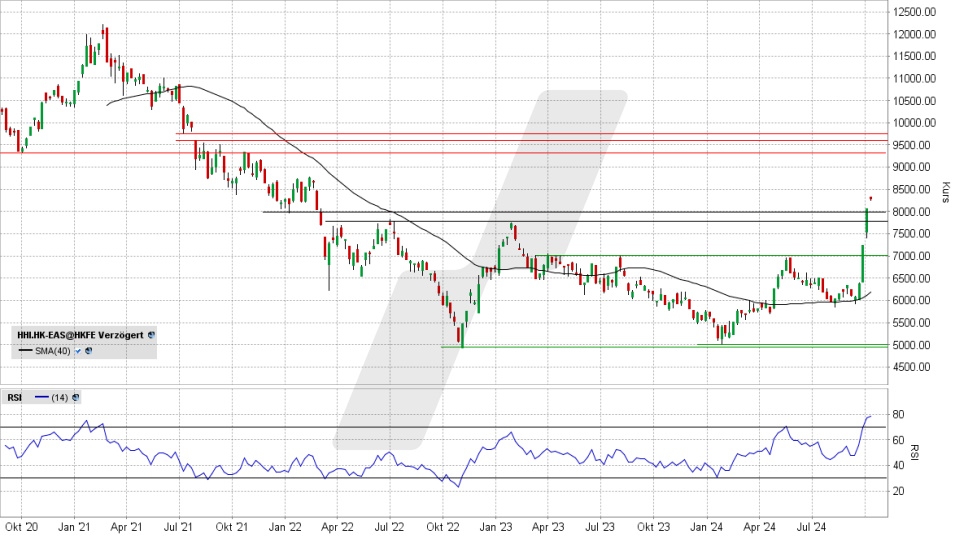Screen dimensions: 960x540
Task: Select the SMA(40) legend label
Action: [x=53, y=351]
